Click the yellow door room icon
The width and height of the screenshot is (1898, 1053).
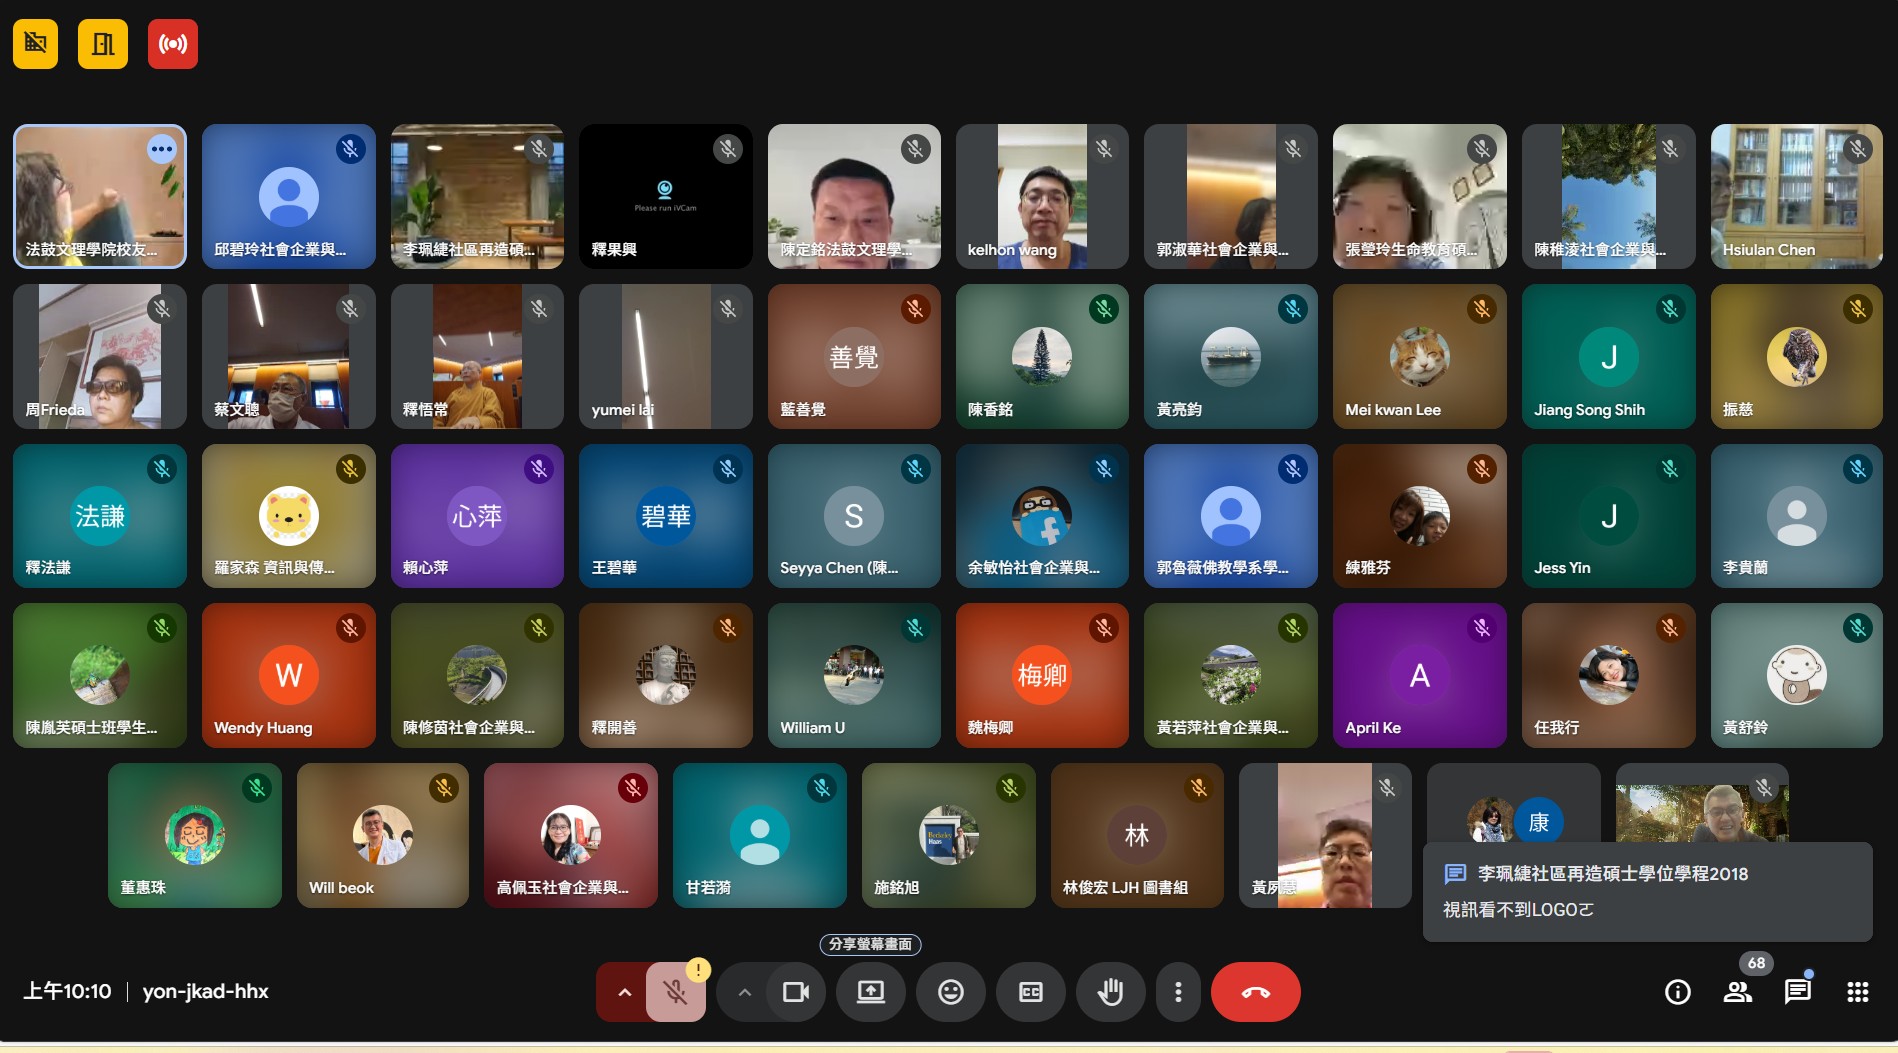(103, 44)
